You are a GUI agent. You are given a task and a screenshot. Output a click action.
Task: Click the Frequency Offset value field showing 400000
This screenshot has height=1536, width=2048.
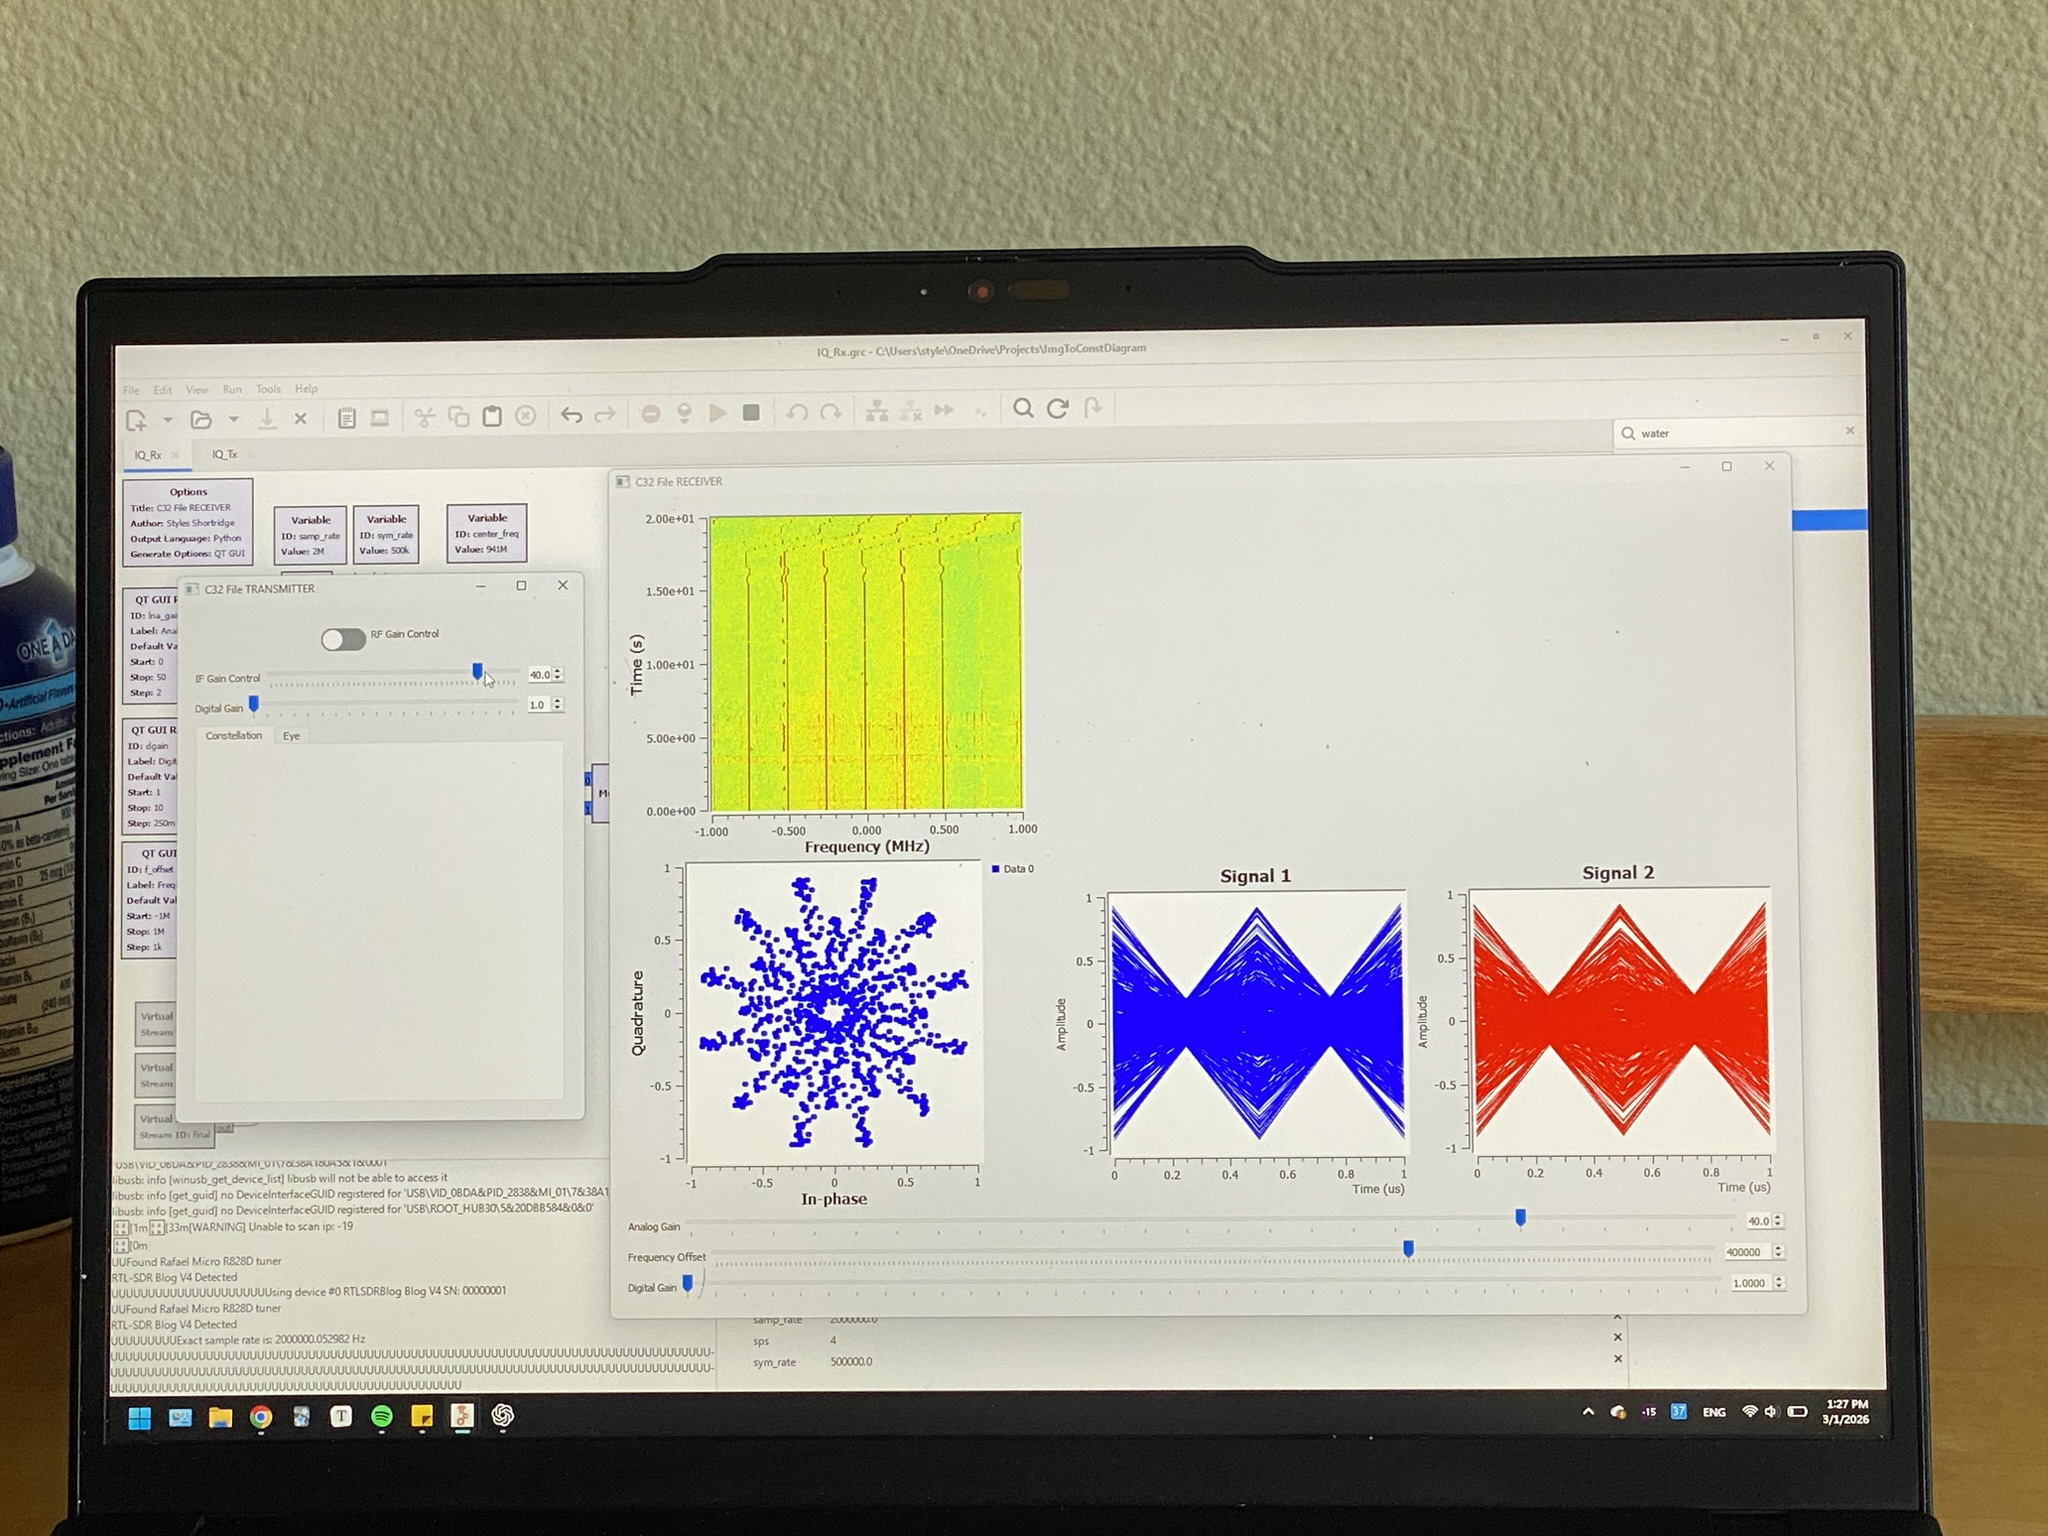pos(1754,1252)
